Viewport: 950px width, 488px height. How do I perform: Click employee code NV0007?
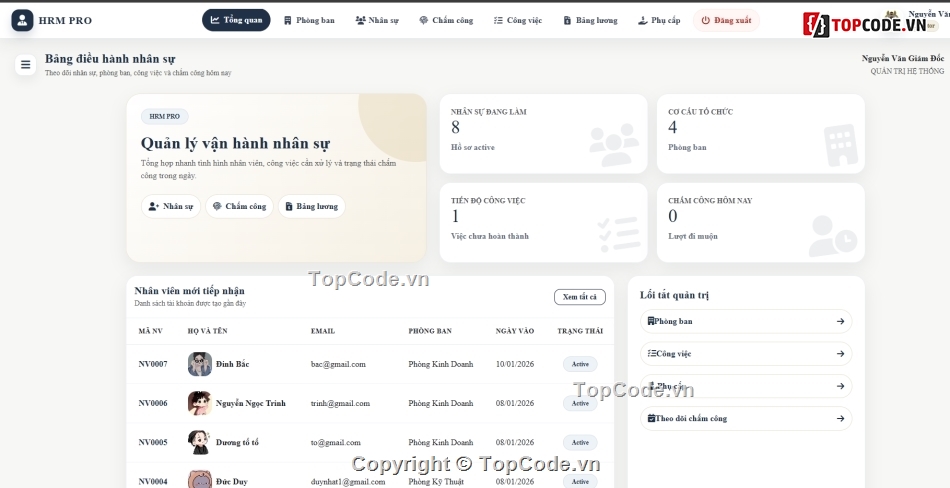click(153, 364)
